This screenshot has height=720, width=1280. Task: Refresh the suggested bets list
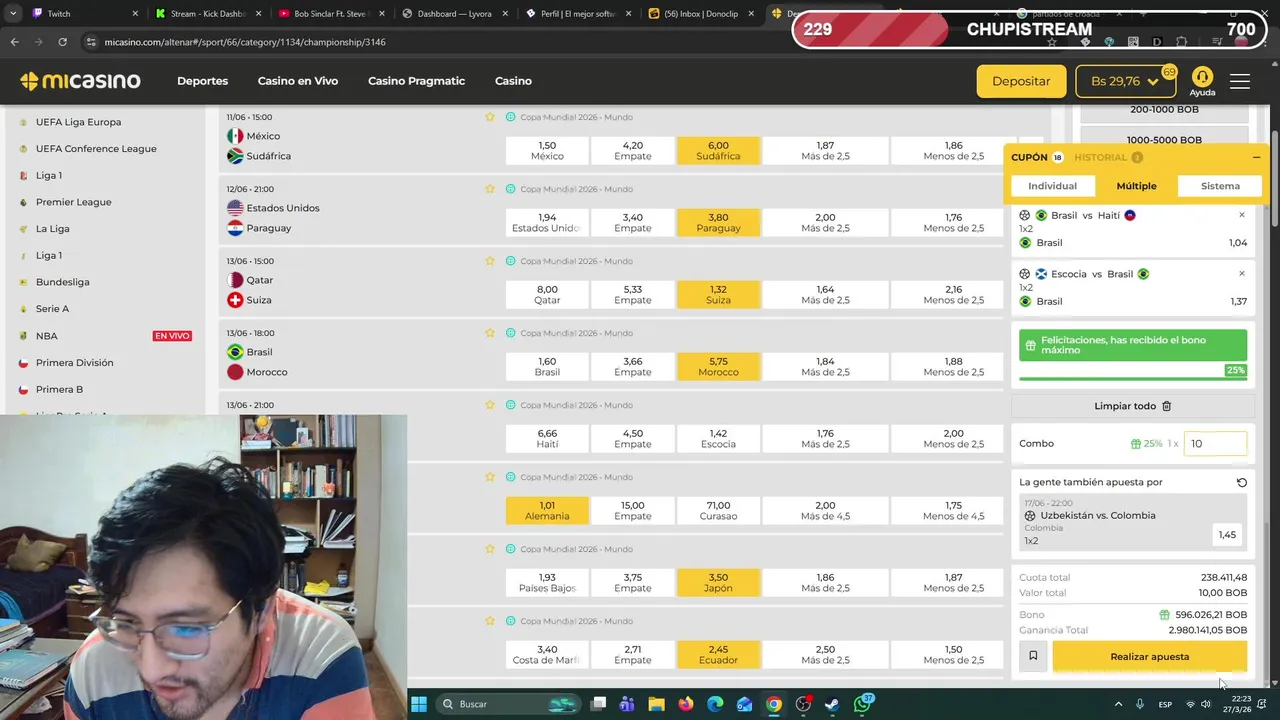click(x=1242, y=482)
